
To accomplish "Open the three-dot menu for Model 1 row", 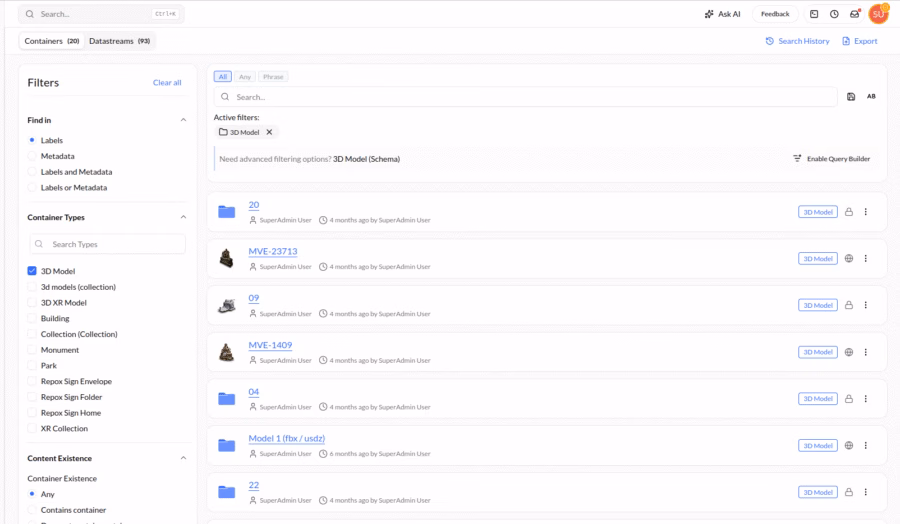I will click(x=866, y=445).
